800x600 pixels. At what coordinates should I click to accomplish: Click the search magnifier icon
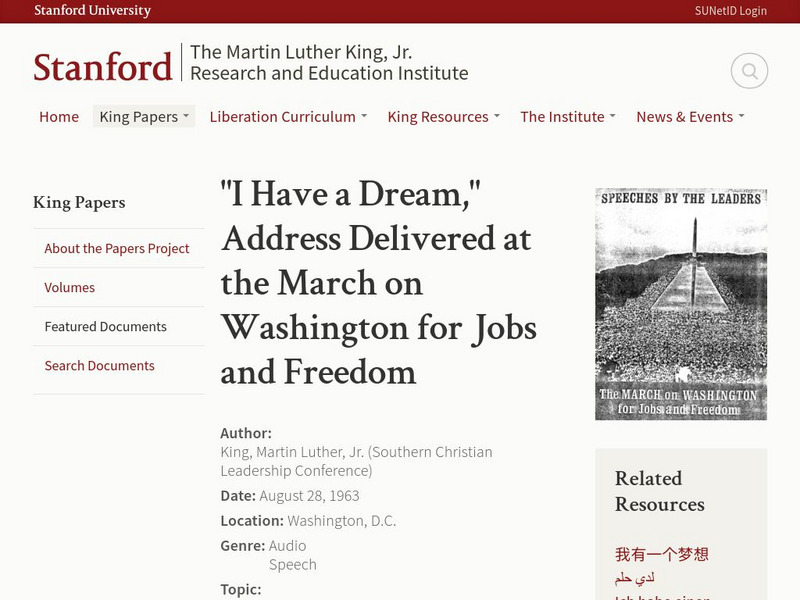tap(749, 71)
